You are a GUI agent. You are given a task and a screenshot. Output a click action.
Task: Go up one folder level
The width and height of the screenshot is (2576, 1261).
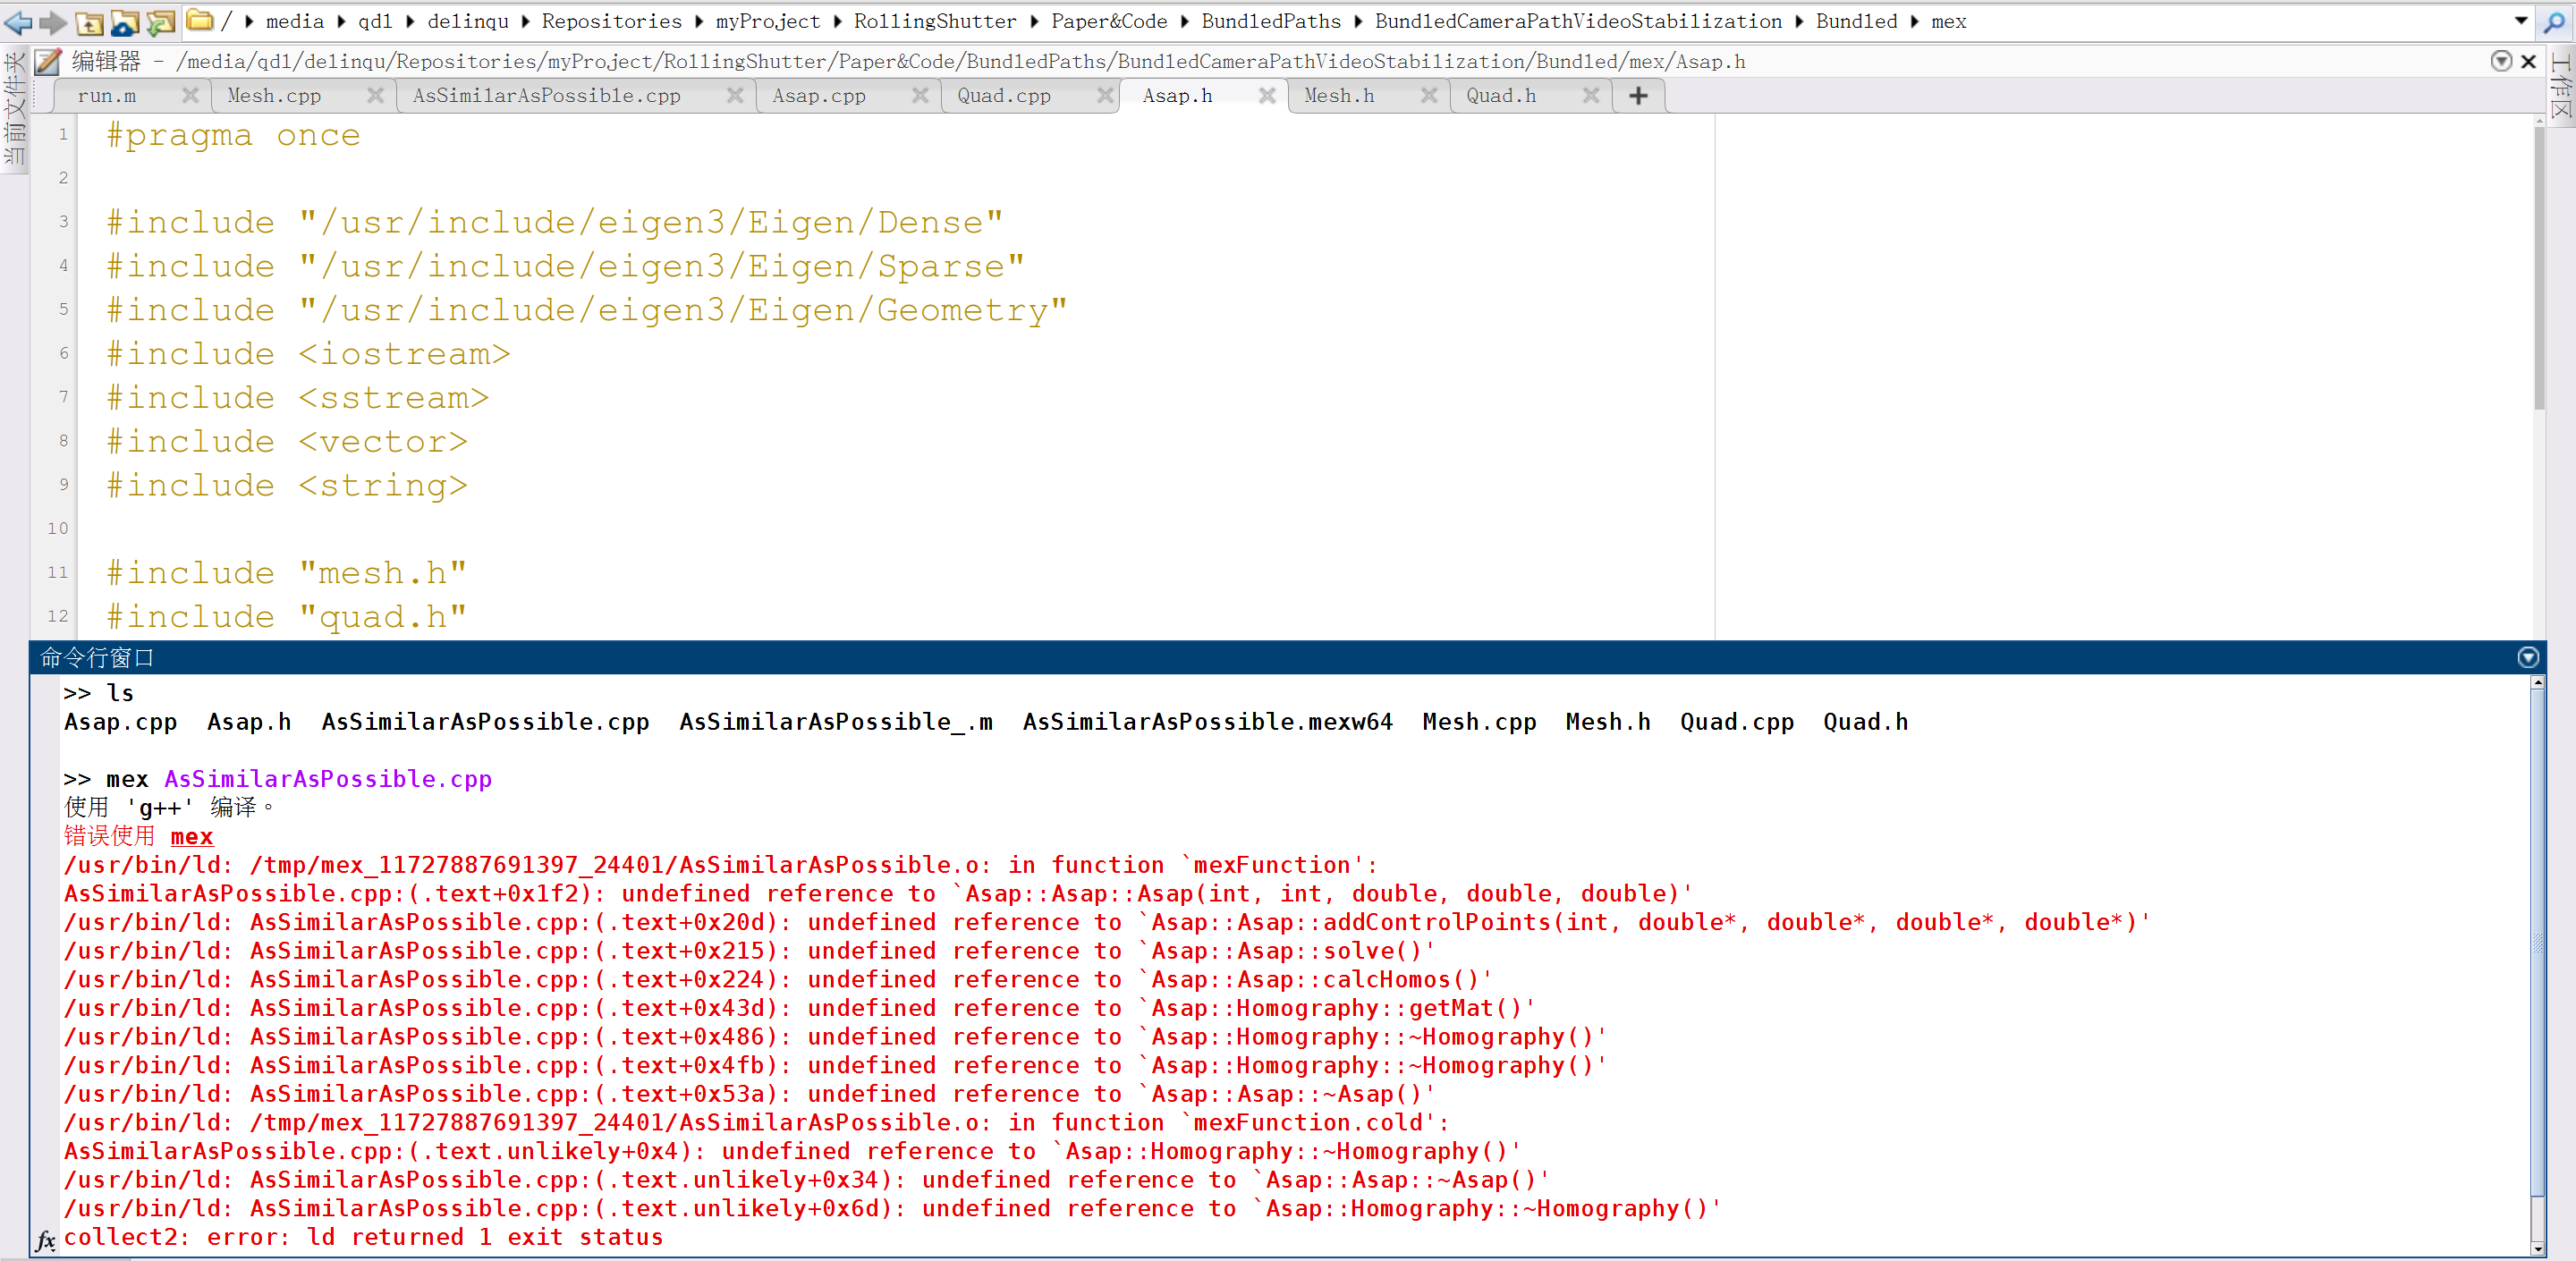pos(89,22)
